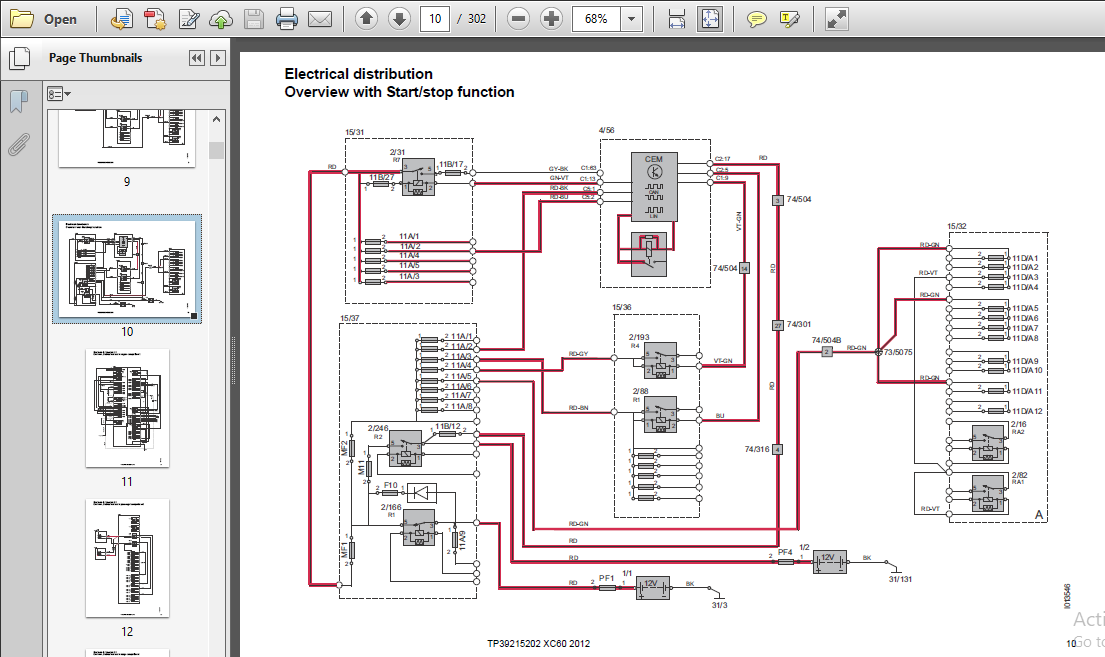Image resolution: width=1105 pixels, height=657 pixels.
Task: Click the PF4 fuse label
Action: click(x=785, y=553)
